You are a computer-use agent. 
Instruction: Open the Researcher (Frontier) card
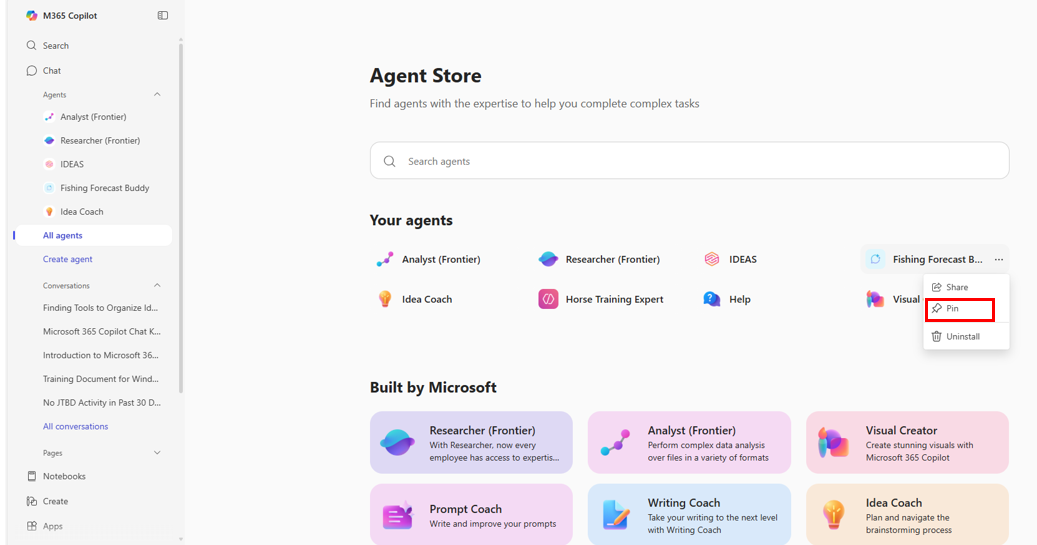click(471, 442)
